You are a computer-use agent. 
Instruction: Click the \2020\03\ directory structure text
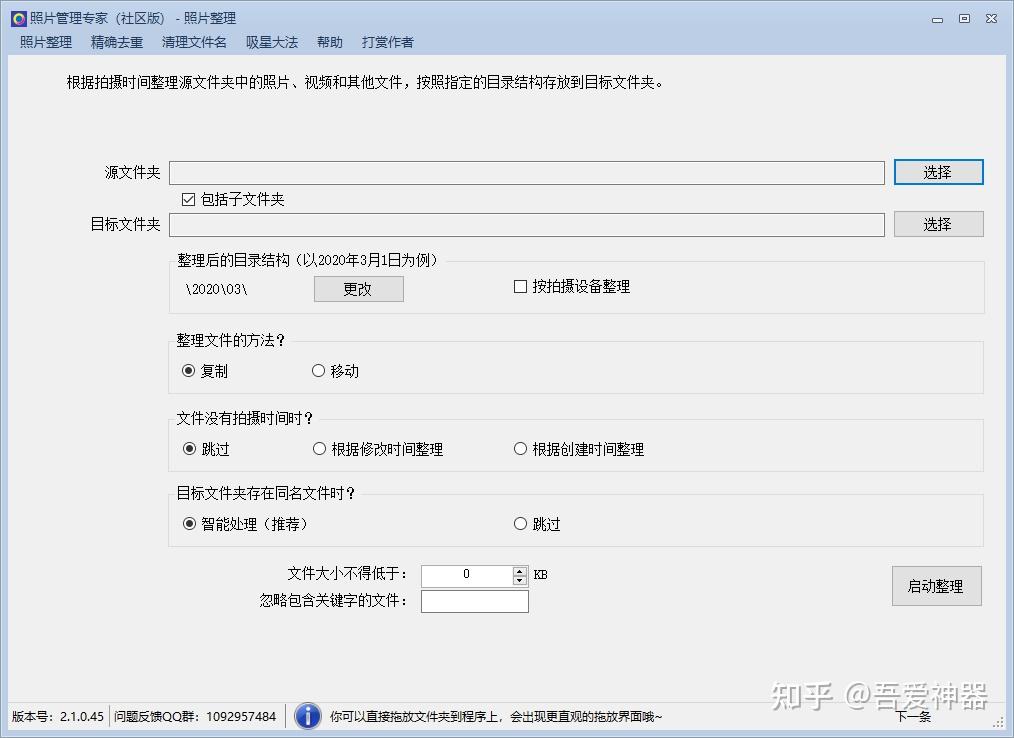click(216, 288)
